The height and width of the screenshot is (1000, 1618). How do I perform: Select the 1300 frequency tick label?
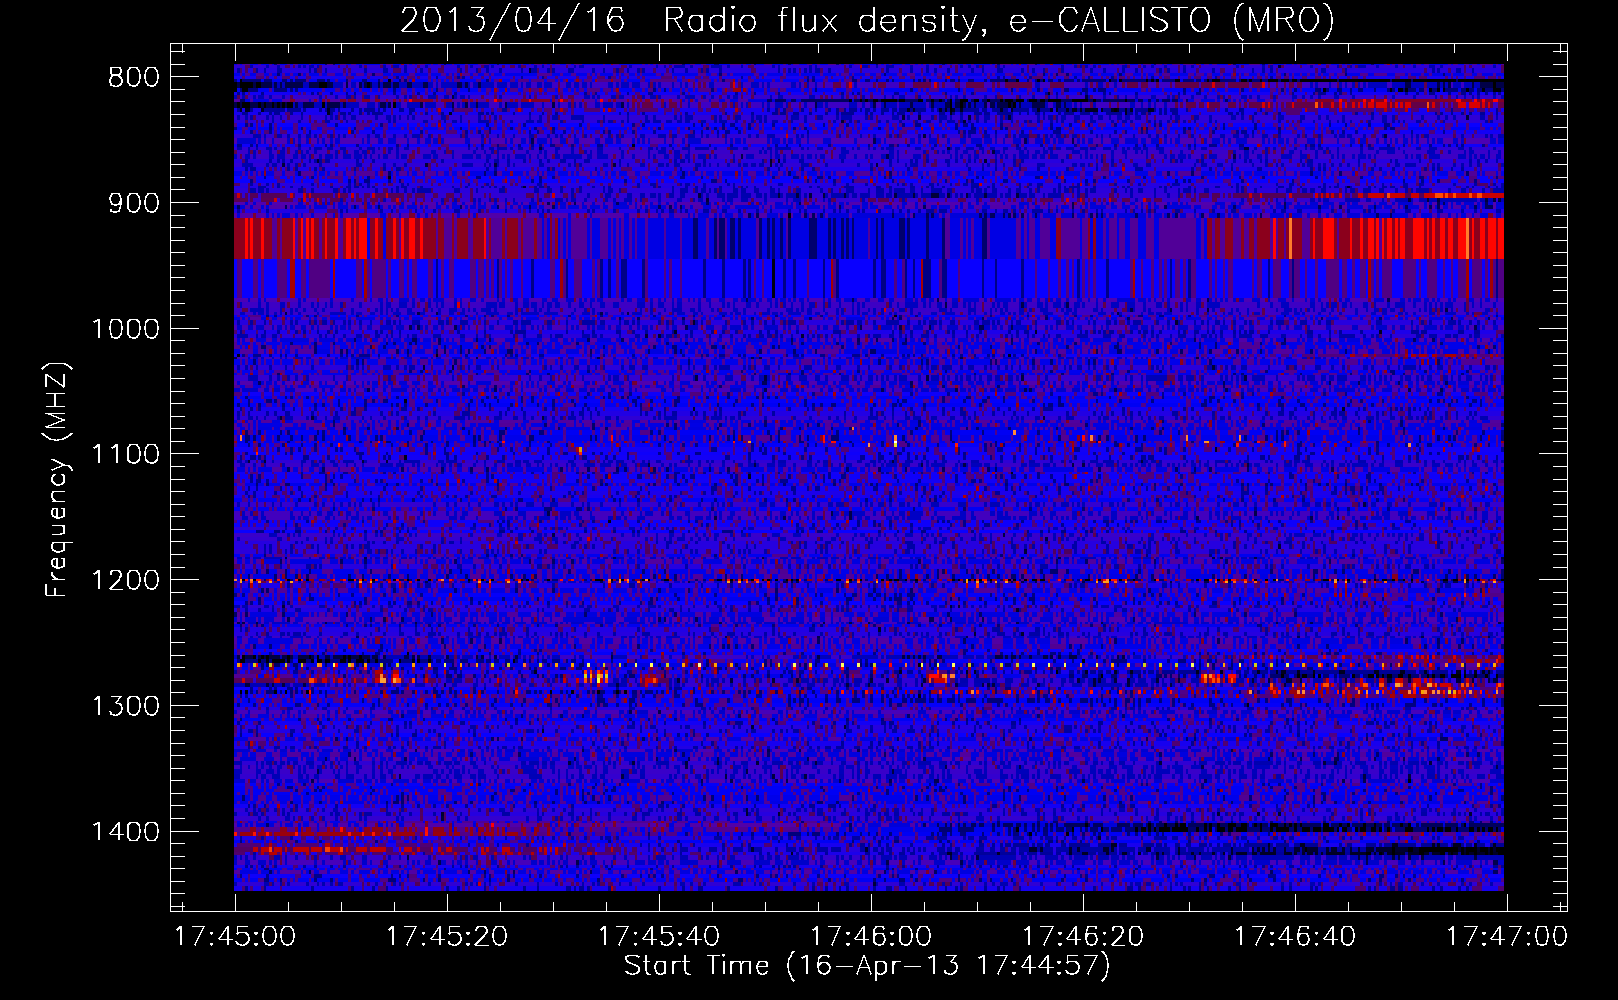(125, 707)
